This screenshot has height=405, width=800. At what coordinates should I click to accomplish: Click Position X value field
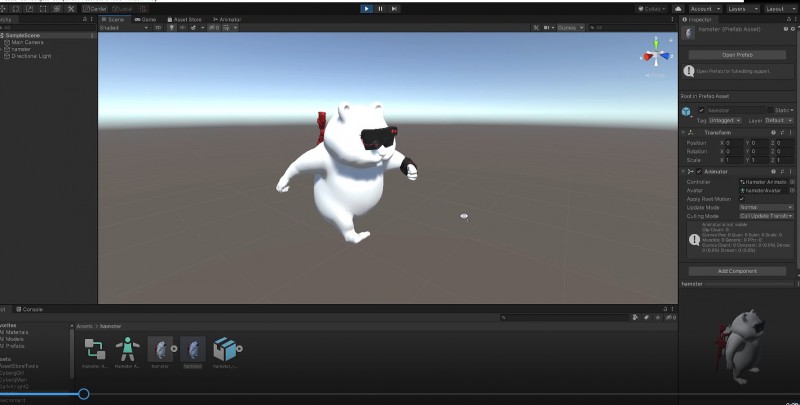pyautogui.click(x=734, y=143)
